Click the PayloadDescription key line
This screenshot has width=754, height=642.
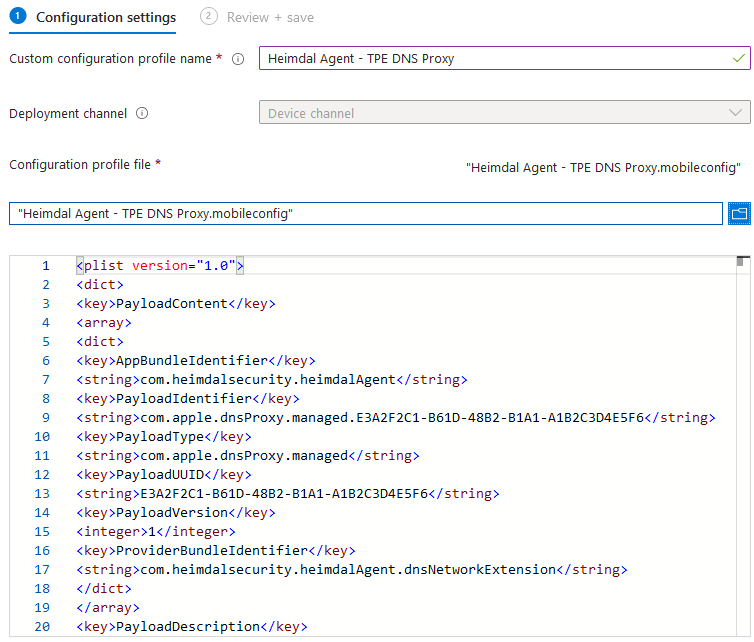[x=191, y=627]
